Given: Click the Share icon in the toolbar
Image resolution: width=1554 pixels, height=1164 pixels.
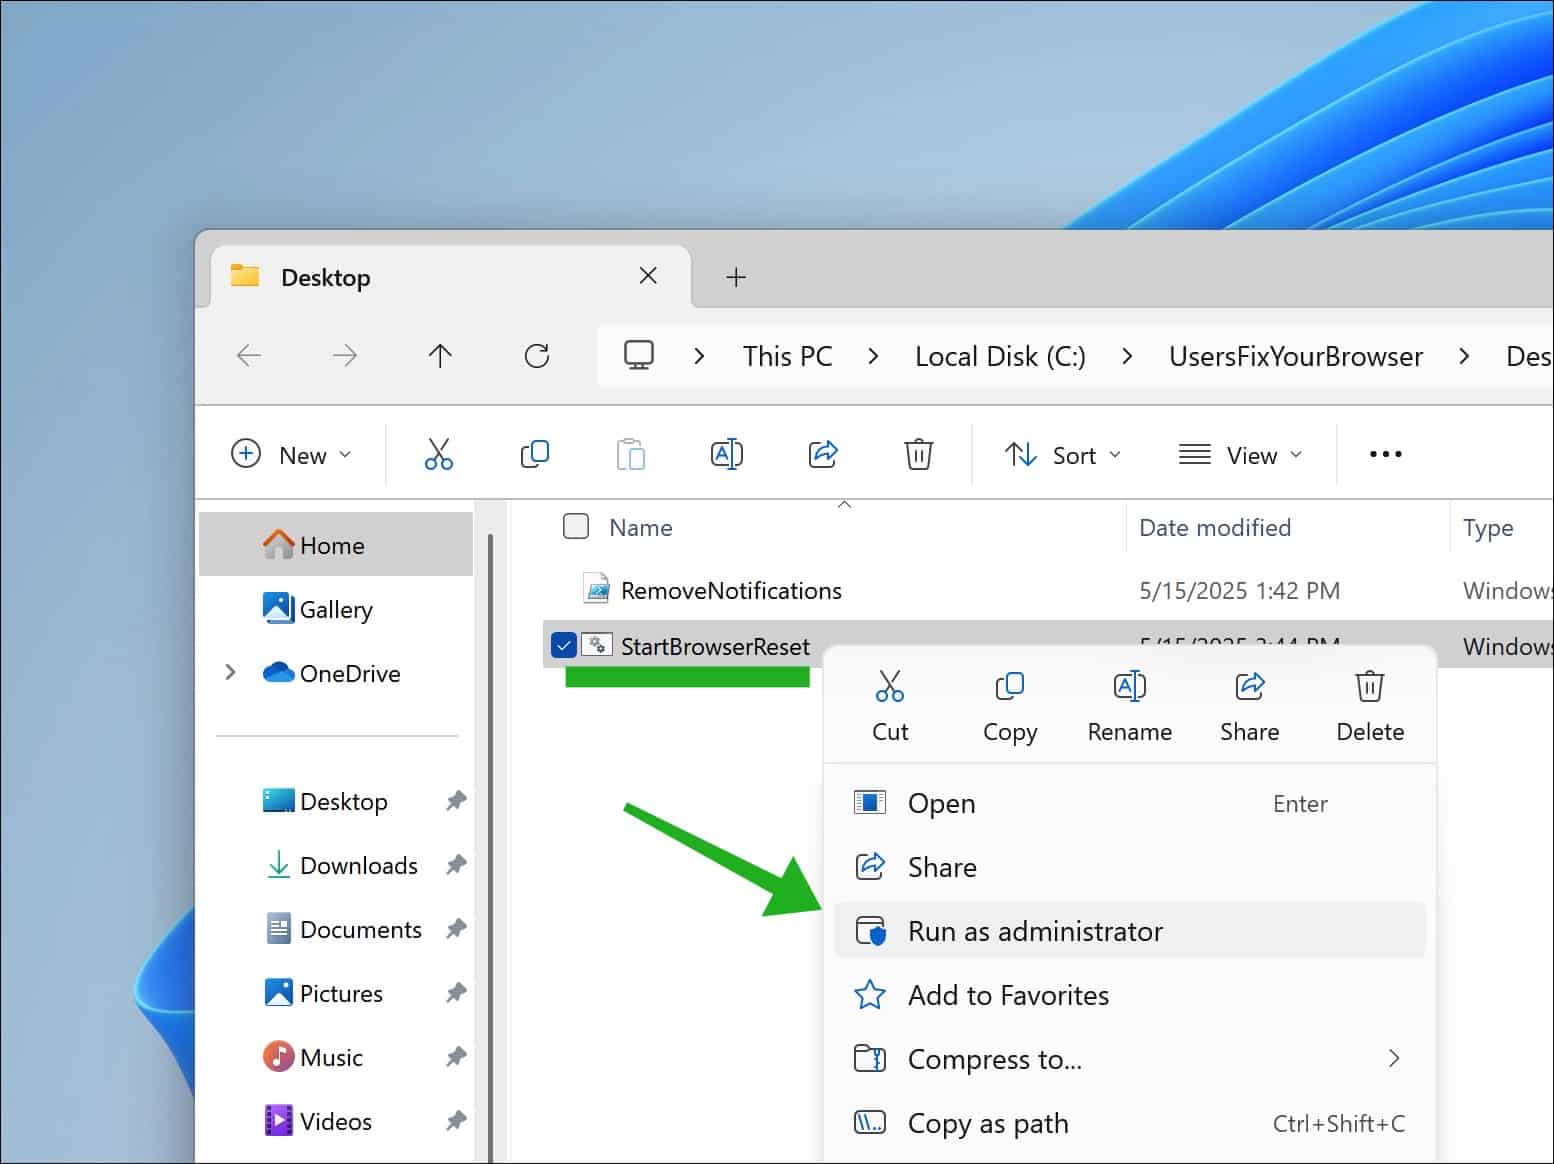Looking at the screenshot, I should click(x=823, y=454).
